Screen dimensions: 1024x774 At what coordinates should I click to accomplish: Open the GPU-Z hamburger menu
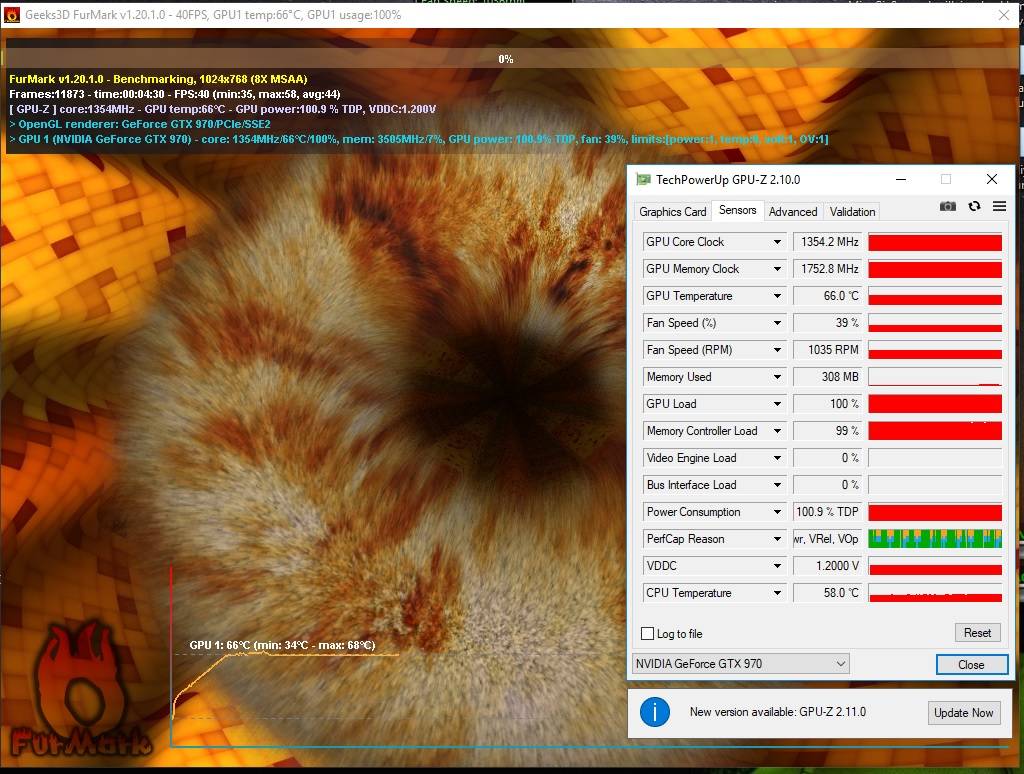(999, 206)
